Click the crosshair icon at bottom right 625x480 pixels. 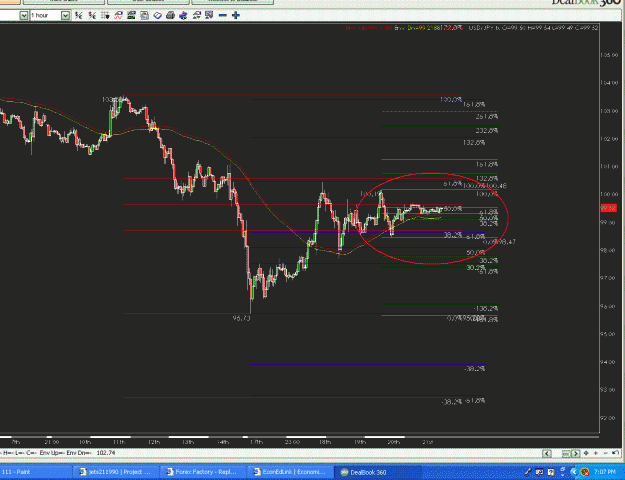click(x=586, y=453)
